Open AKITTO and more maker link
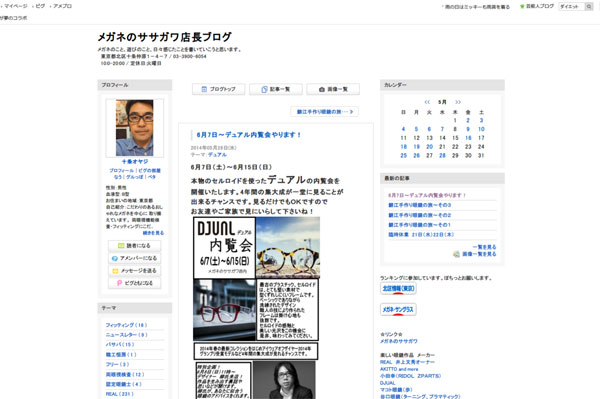Image resolution: width=600 pixels, height=399 pixels. pos(399,369)
